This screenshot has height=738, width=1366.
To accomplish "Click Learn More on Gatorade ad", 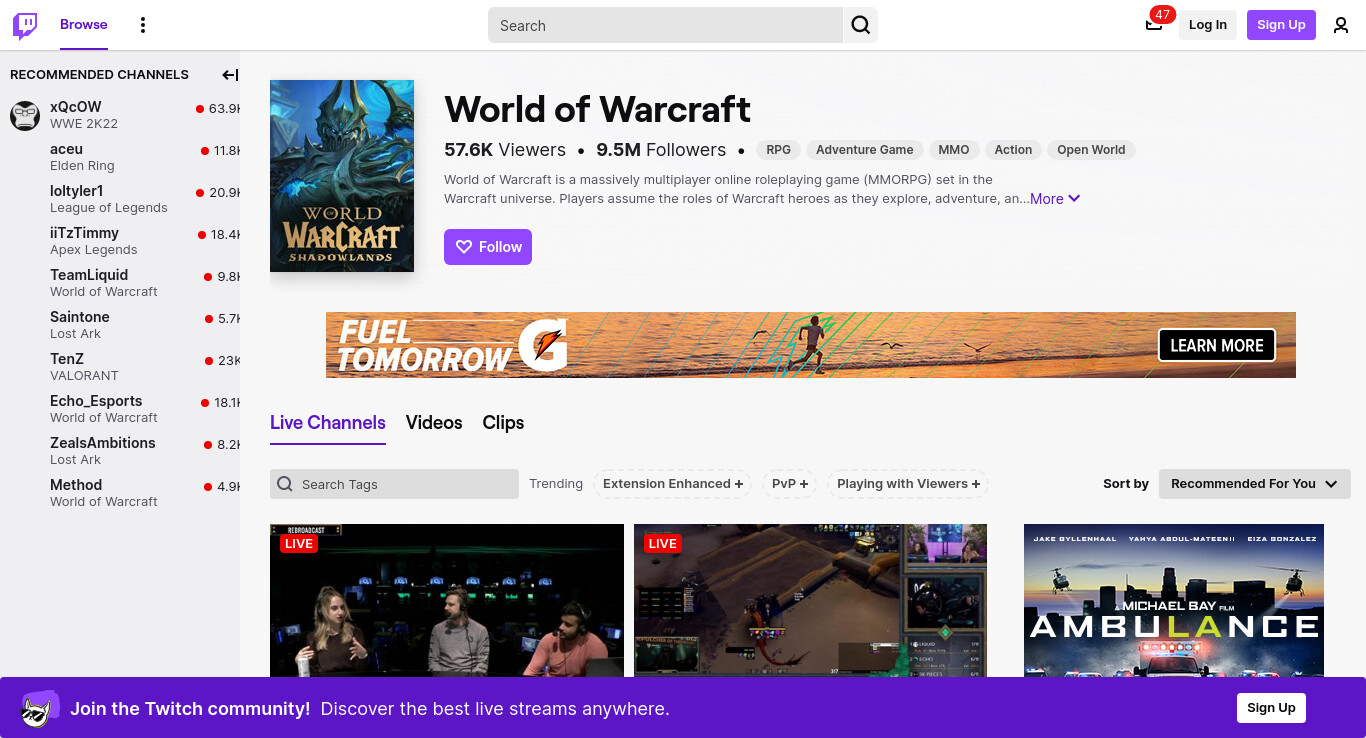I will pos(1217,345).
